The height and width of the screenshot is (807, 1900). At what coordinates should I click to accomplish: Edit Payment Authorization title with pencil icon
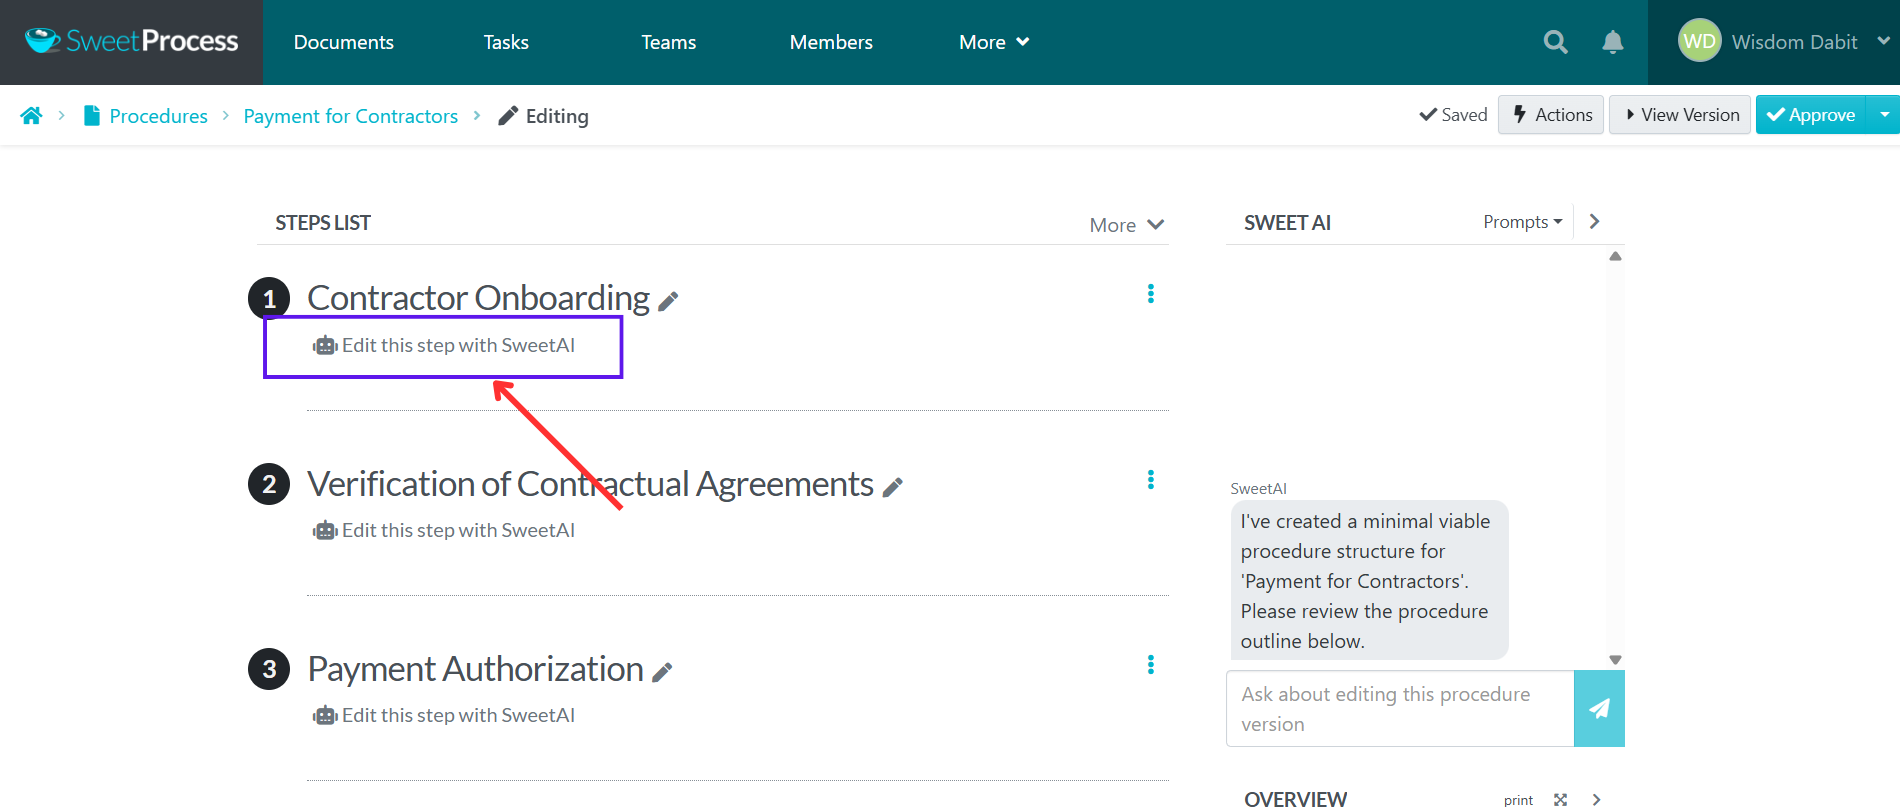click(x=662, y=672)
